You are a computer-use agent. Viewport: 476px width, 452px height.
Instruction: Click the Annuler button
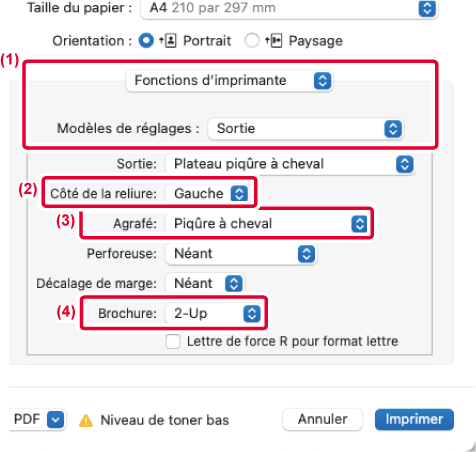coord(322,419)
